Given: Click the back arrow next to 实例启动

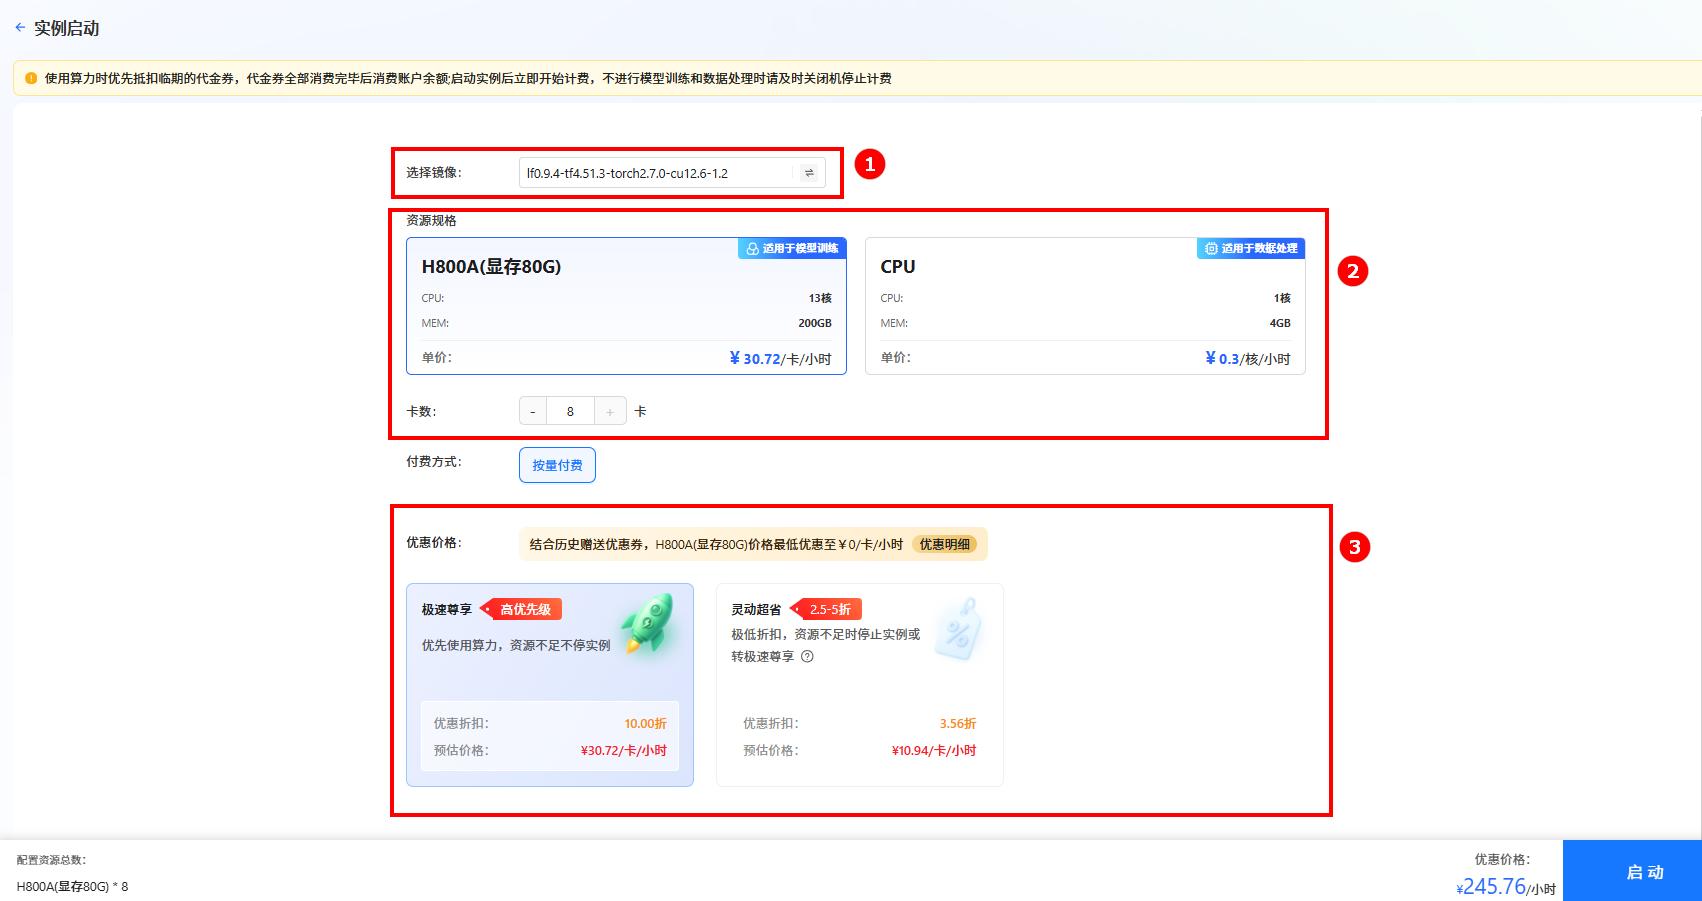Looking at the screenshot, I should click(x=20, y=27).
